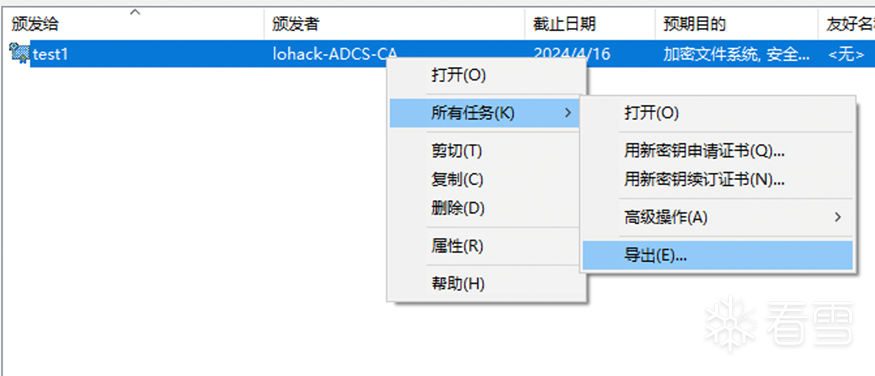Open the 所有任务(K) submenu
Image resolution: width=875 pixels, height=376 pixels.
(x=484, y=113)
